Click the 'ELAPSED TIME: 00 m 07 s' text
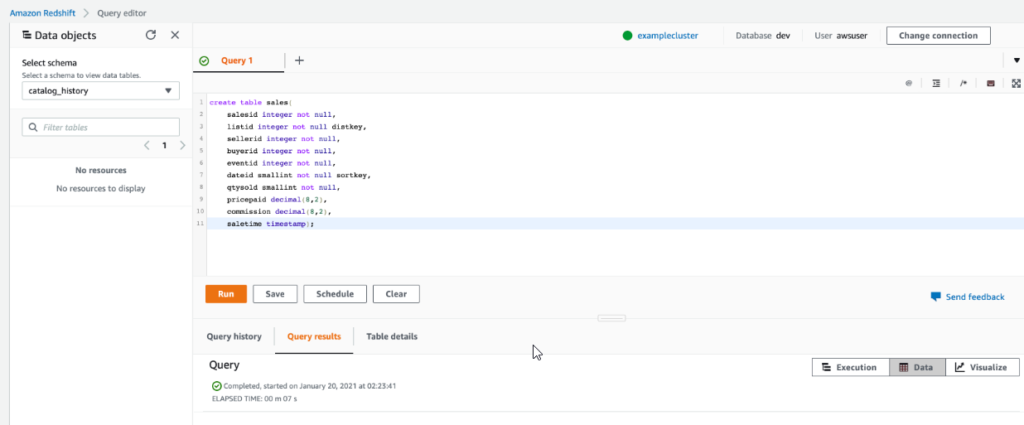This screenshot has width=1024, height=425. (x=255, y=398)
